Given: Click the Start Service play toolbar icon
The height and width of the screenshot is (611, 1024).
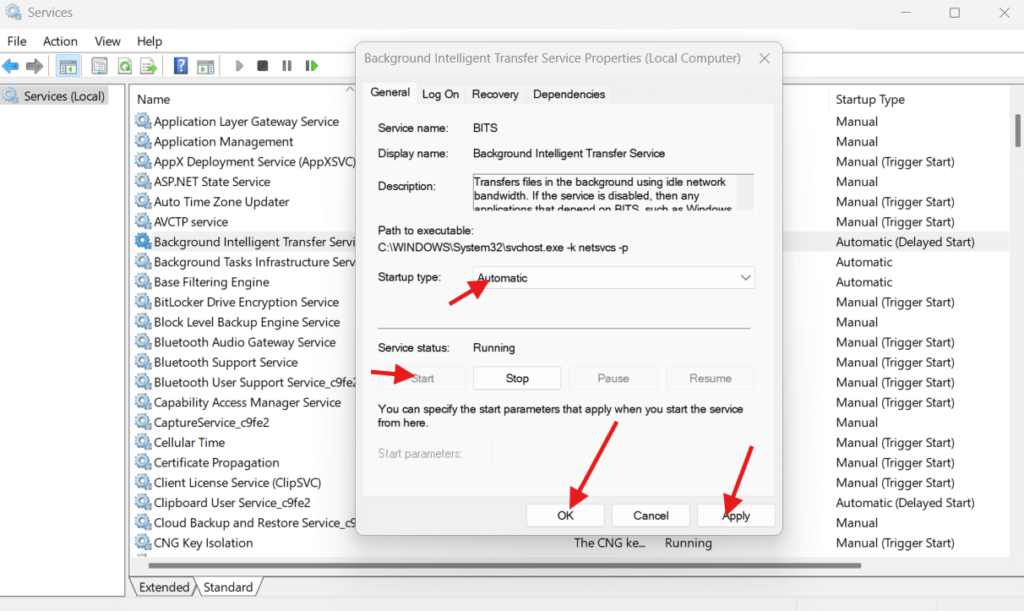Looking at the screenshot, I should tap(239, 66).
